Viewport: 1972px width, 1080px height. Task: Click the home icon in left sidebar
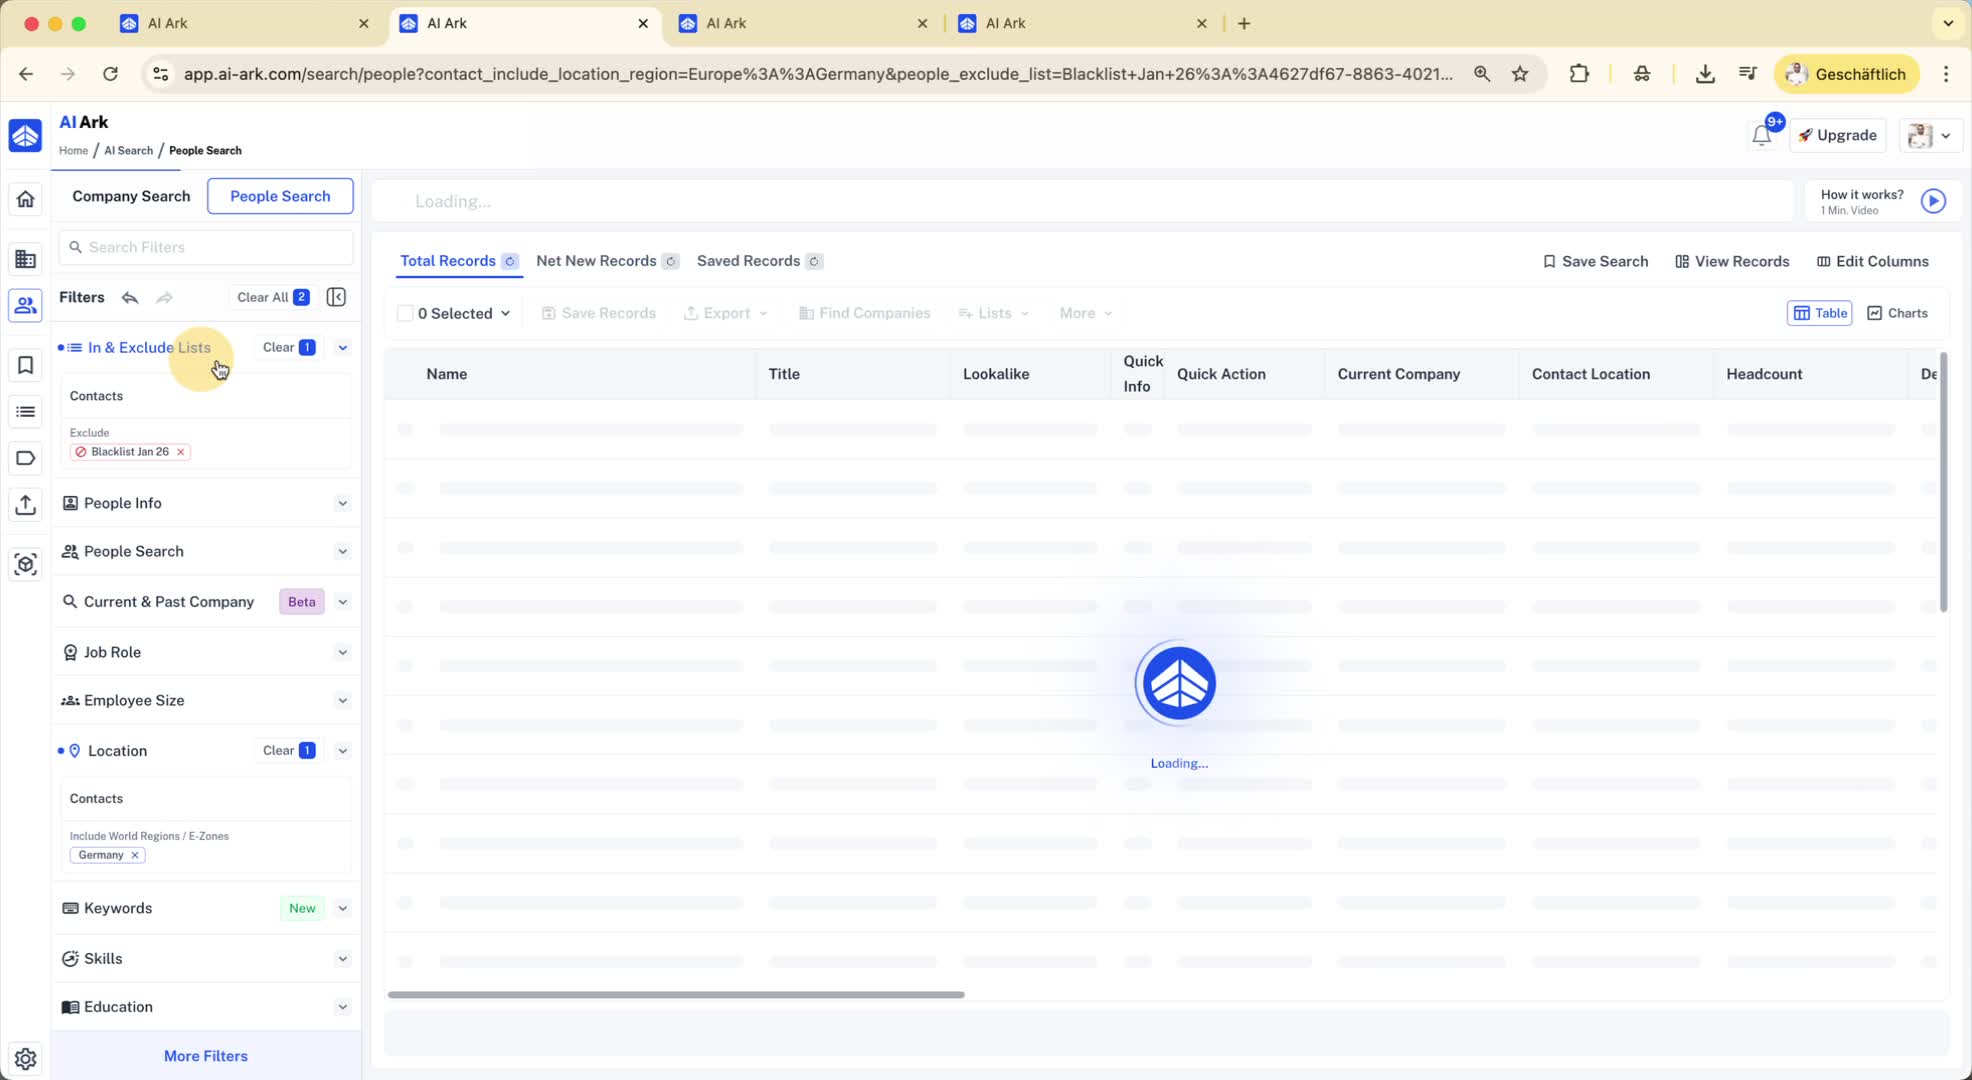coord(25,199)
